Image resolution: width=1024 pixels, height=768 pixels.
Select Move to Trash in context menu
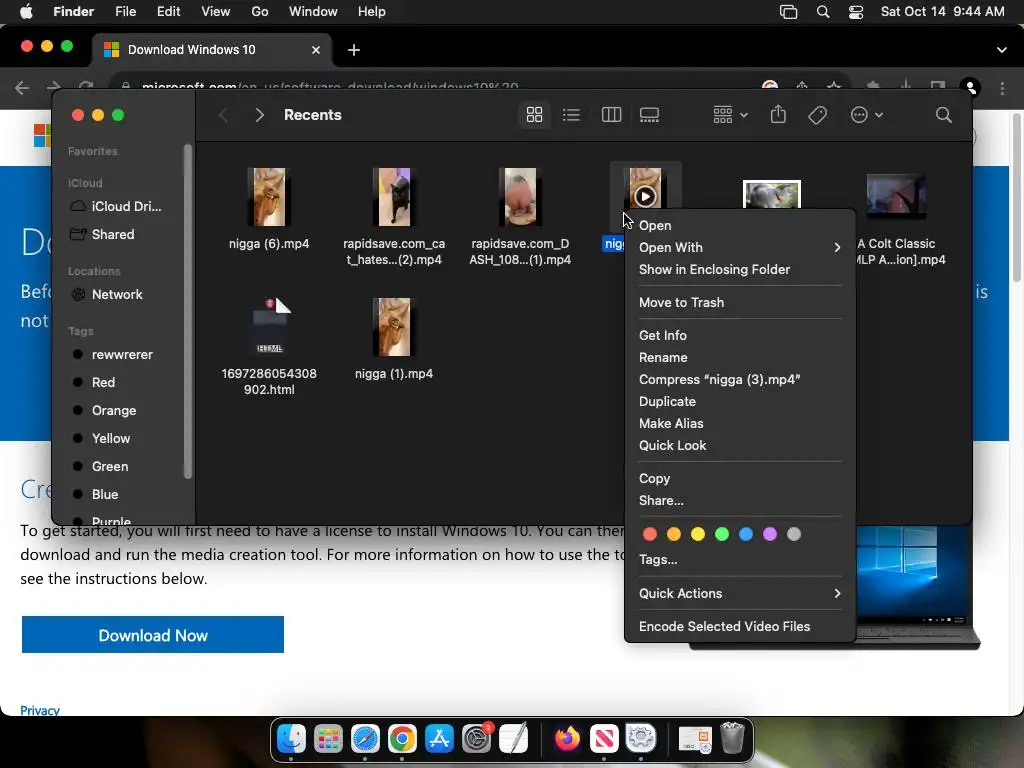pos(739,302)
